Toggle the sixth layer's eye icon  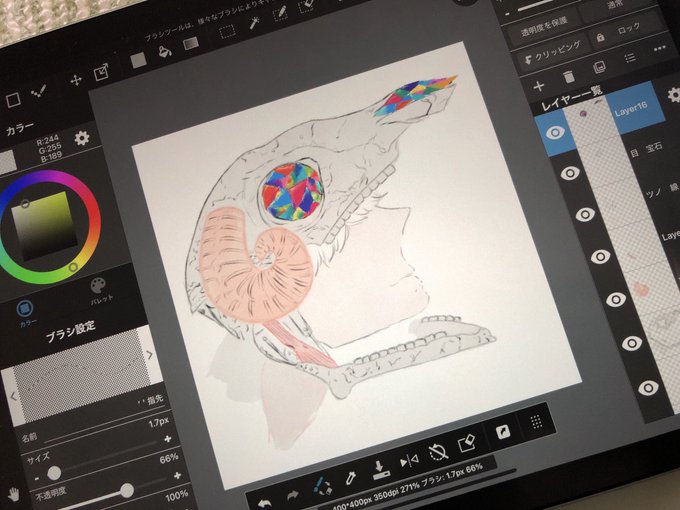pyautogui.click(x=632, y=343)
